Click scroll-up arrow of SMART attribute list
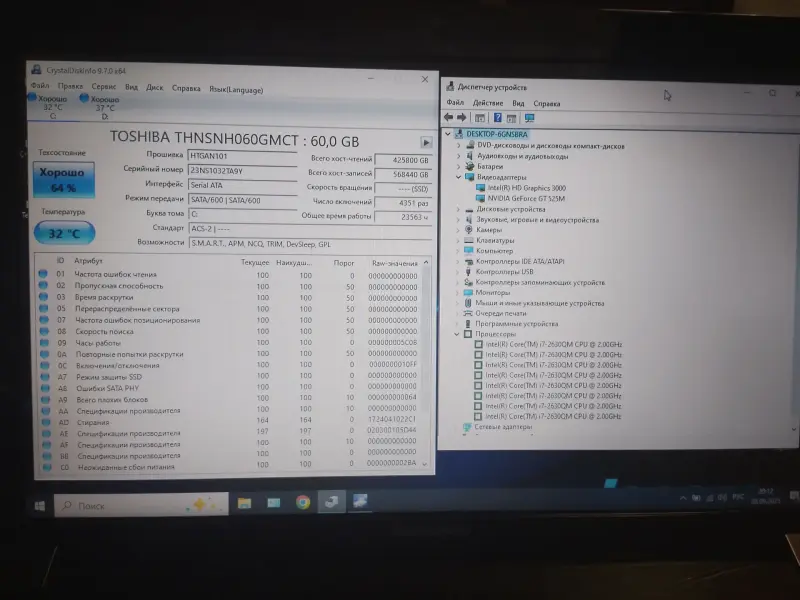Image resolution: width=800 pixels, height=600 pixels. [426, 262]
